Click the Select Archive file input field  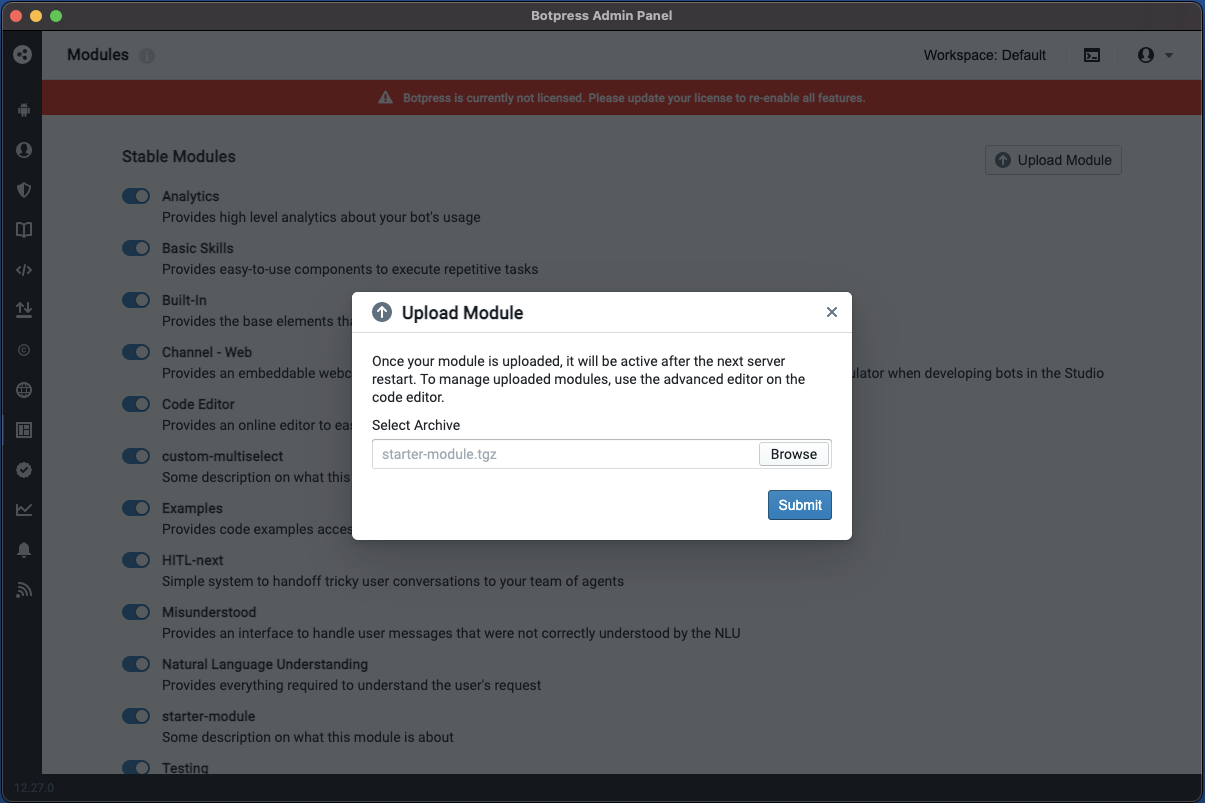pos(602,454)
